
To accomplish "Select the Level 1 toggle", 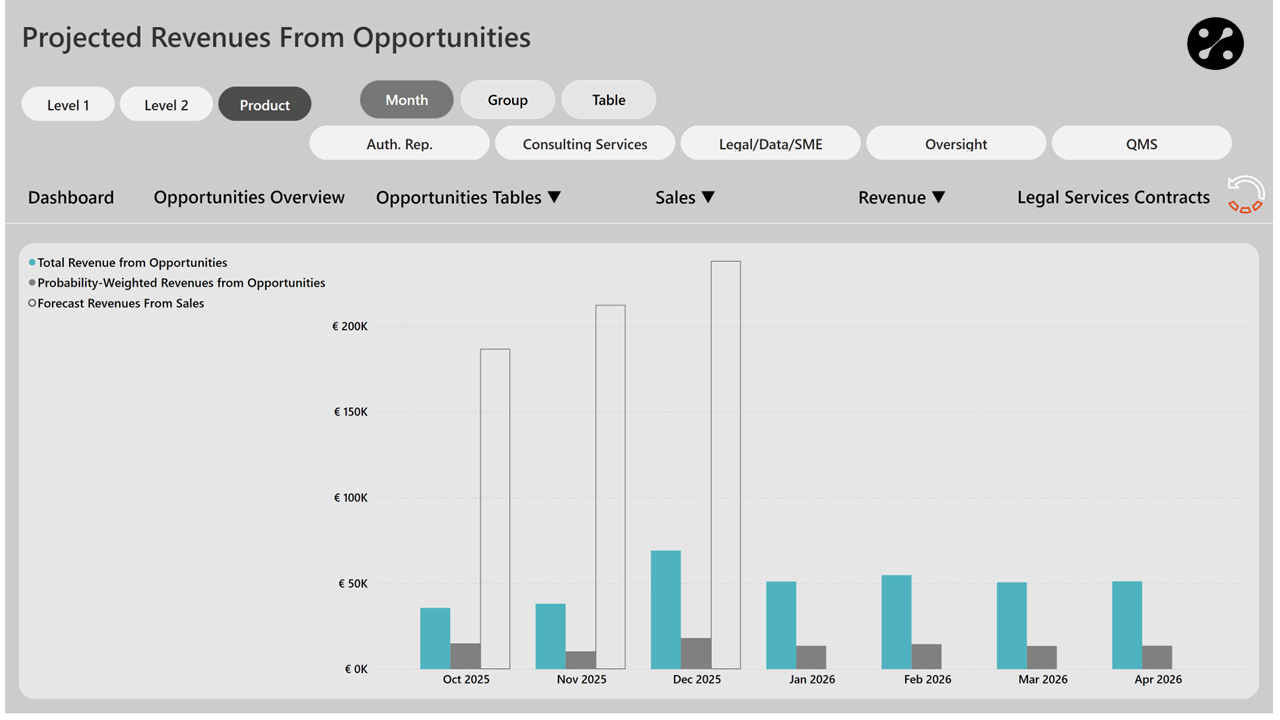I will 68,105.
